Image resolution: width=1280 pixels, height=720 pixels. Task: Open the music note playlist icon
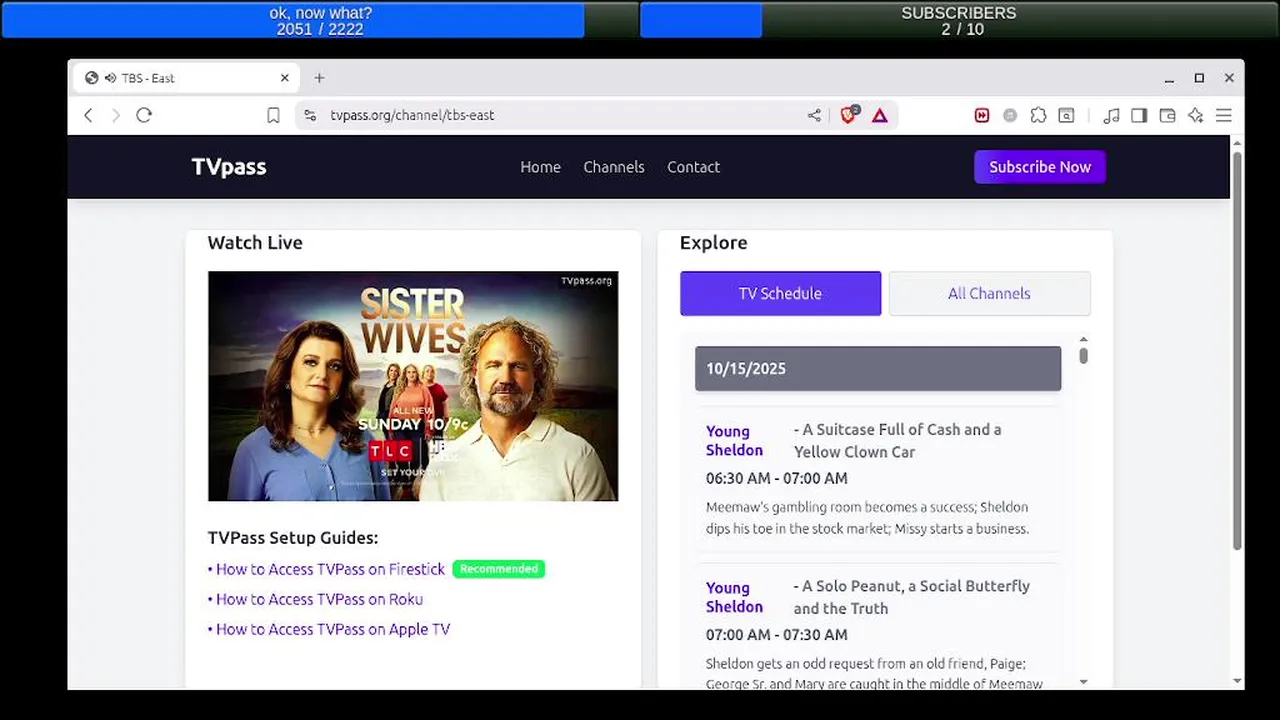point(1111,116)
